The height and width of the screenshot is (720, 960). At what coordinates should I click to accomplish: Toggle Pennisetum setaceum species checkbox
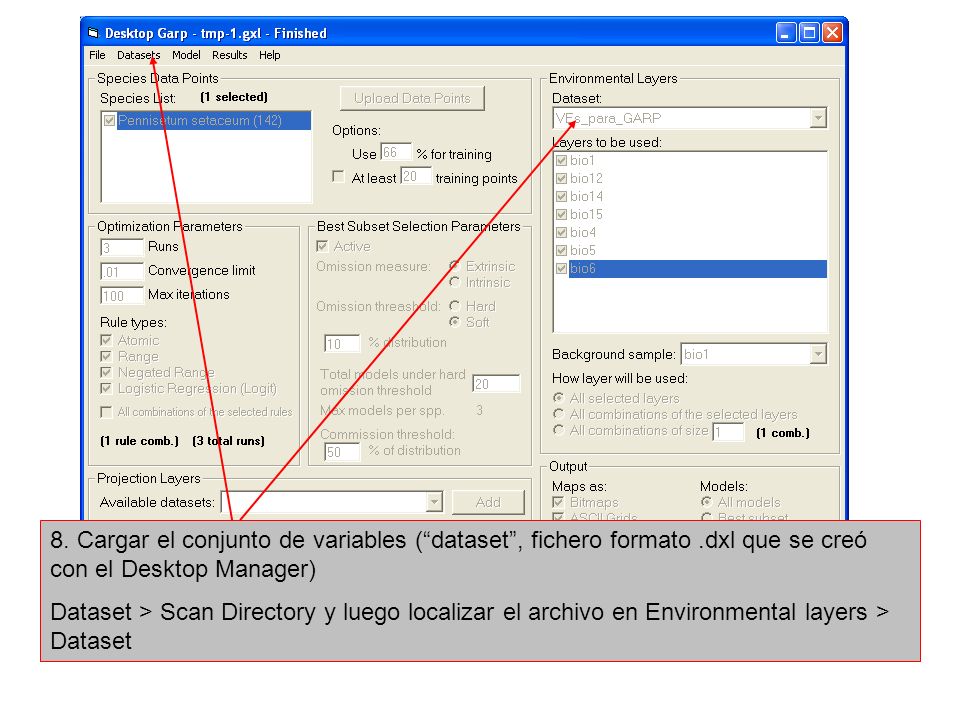pos(109,121)
